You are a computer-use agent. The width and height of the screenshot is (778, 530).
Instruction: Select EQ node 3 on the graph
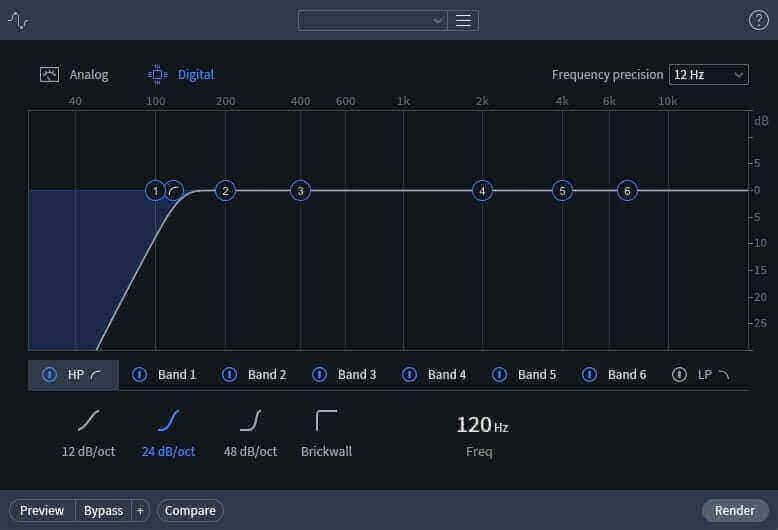point(300,191)
